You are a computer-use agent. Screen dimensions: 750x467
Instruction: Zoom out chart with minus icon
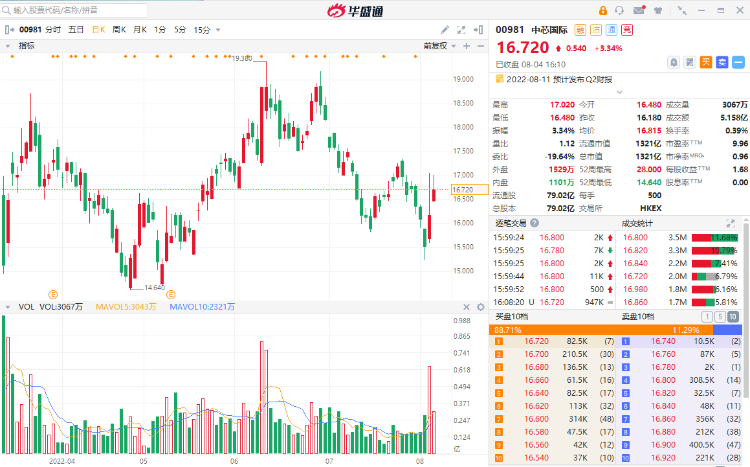[481, 46]
